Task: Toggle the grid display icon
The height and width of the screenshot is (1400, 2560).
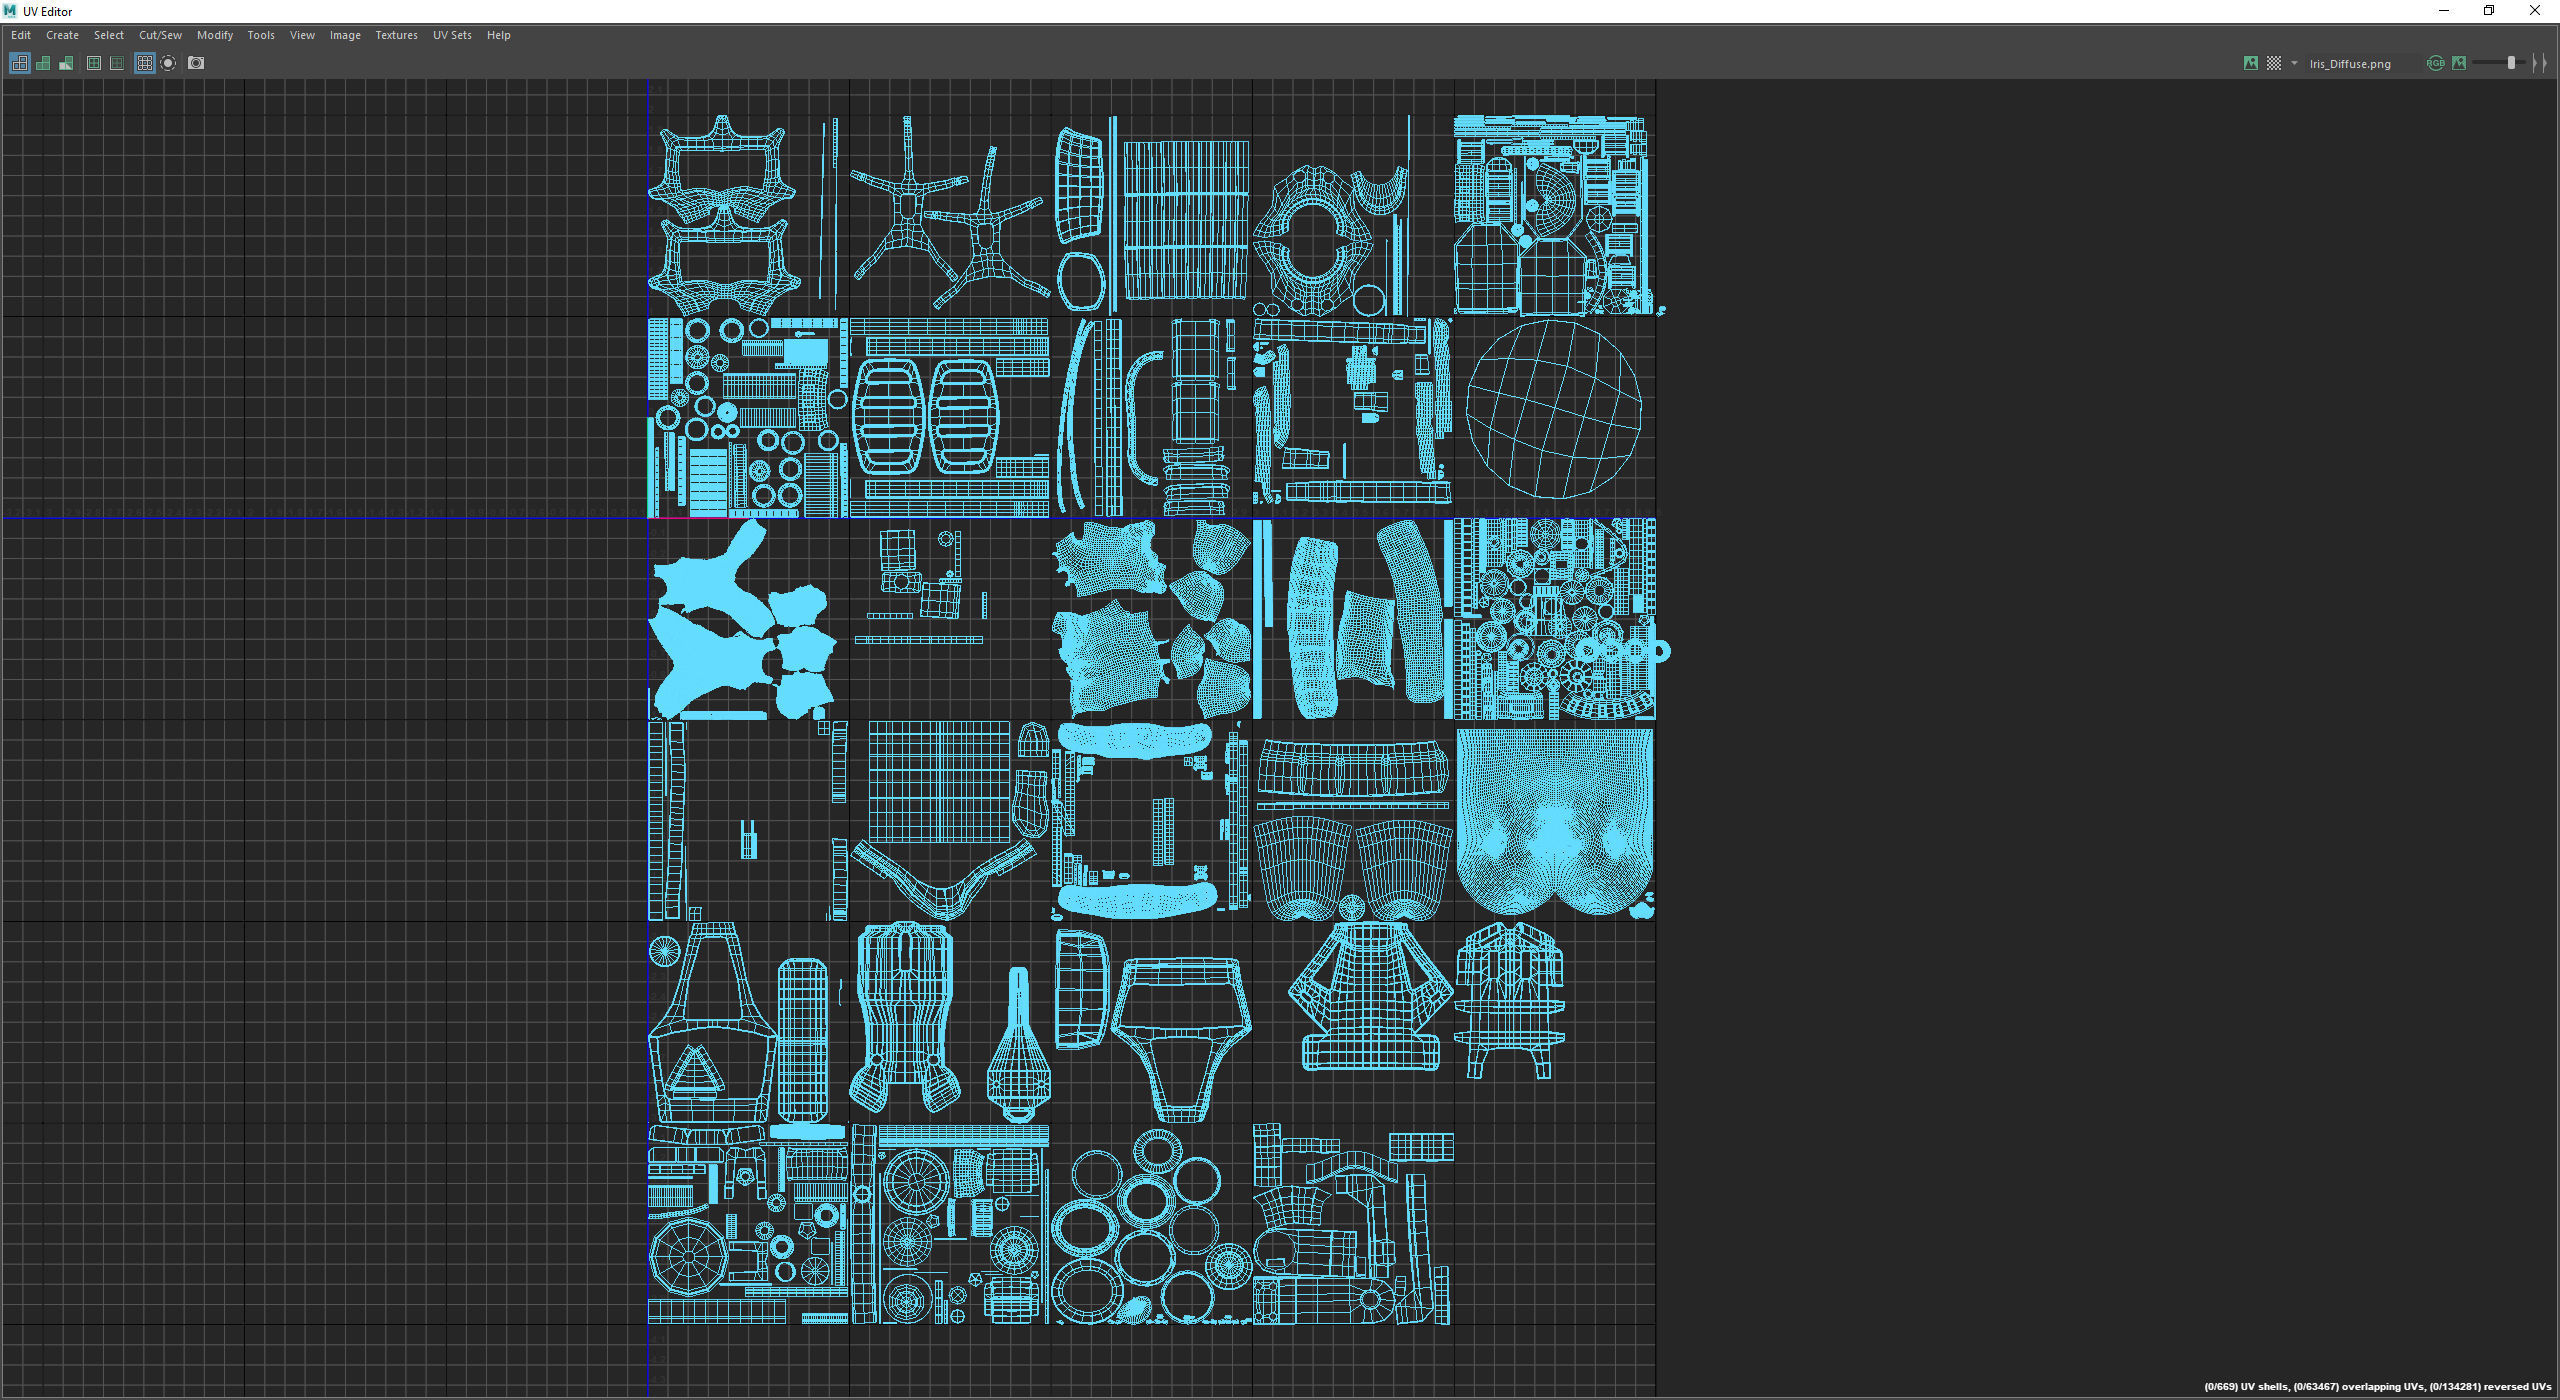Action: point(145,63)
